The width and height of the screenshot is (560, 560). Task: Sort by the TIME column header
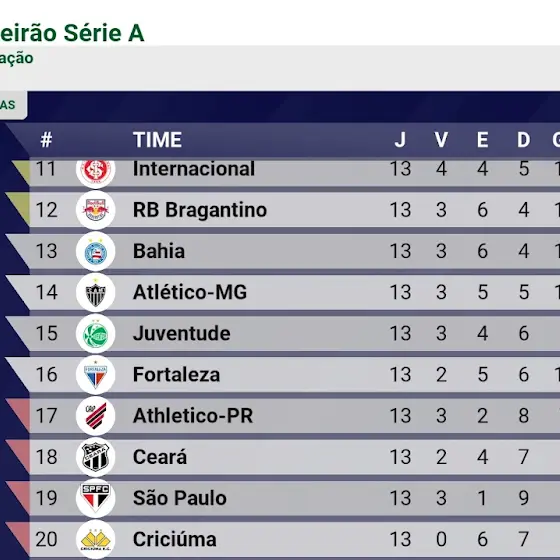[x=157, y=140]
